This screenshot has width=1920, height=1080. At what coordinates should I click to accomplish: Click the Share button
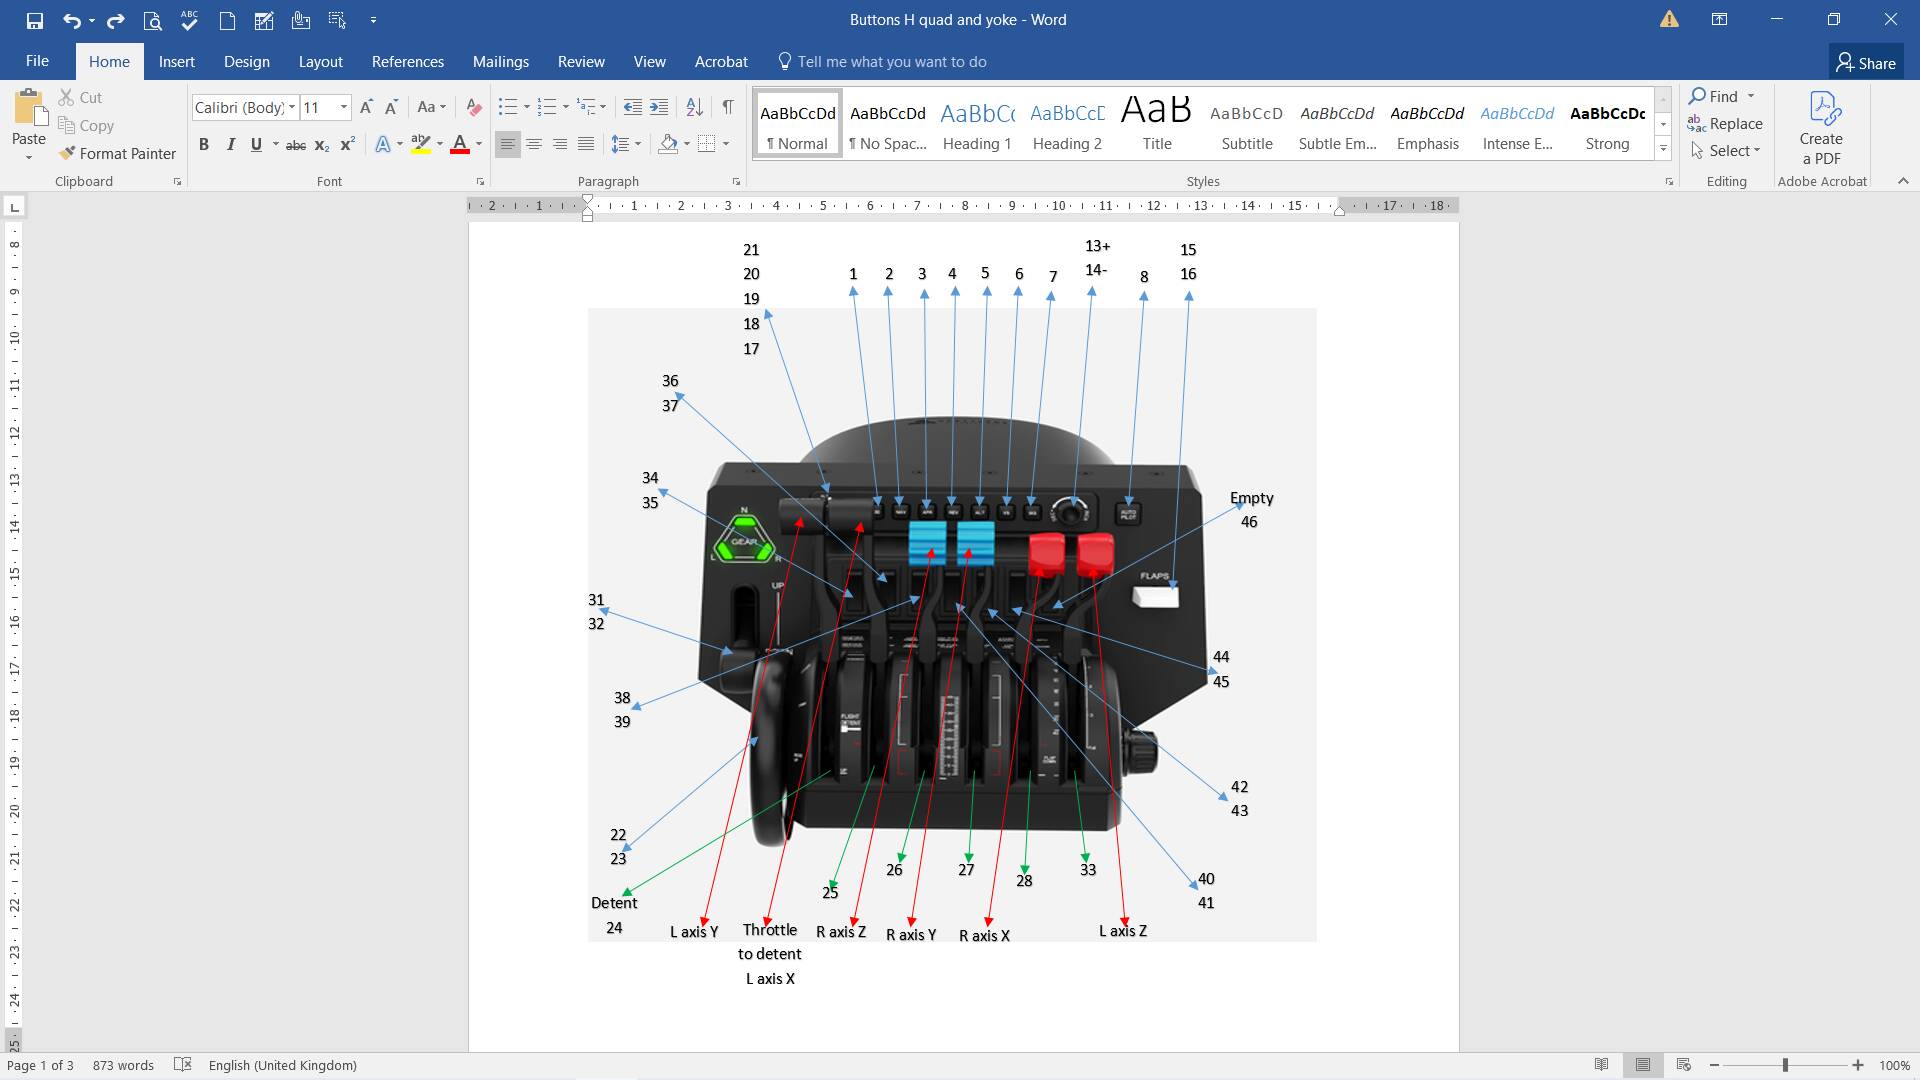[x=1865, y=63]
